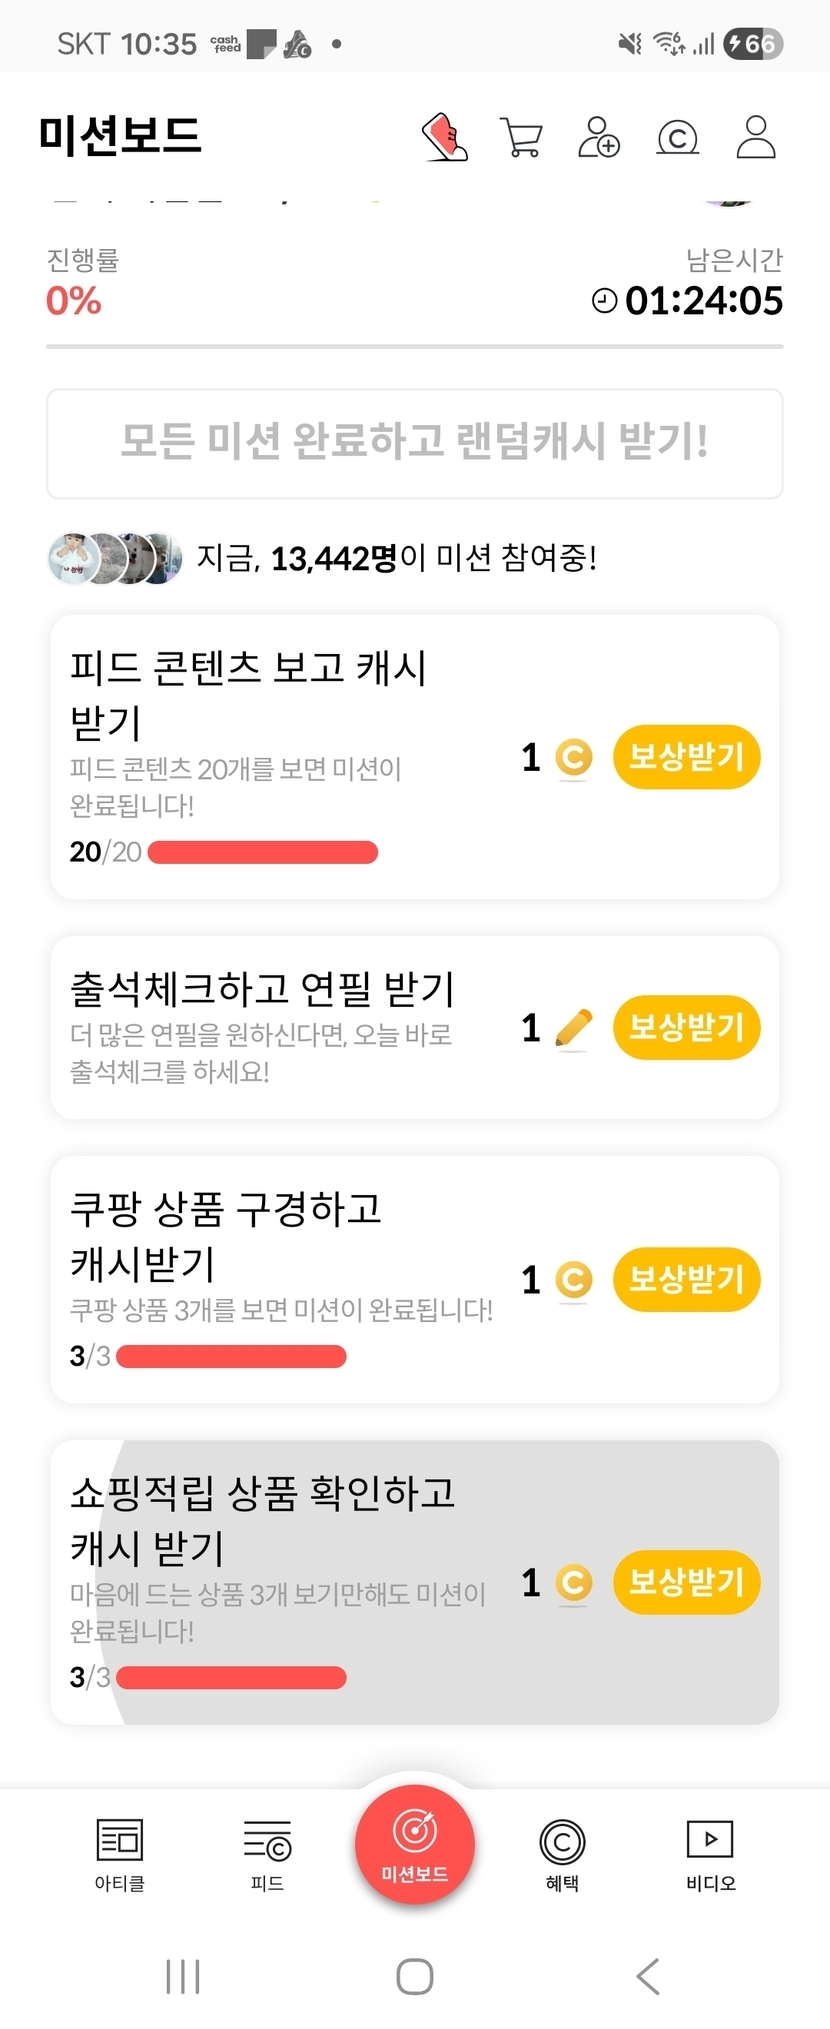The width and height of the screenshot is (830, 2029).
Task: Switch to the 아티클 tab
Action: pos(120,1853)
